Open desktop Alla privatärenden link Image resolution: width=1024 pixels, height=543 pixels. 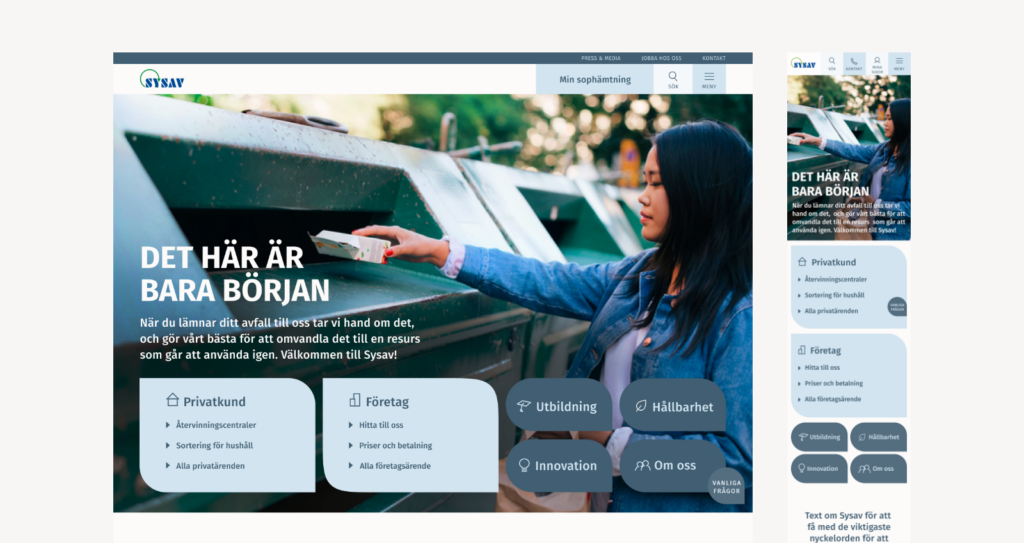pyautogui.click(x=210, y=466)
